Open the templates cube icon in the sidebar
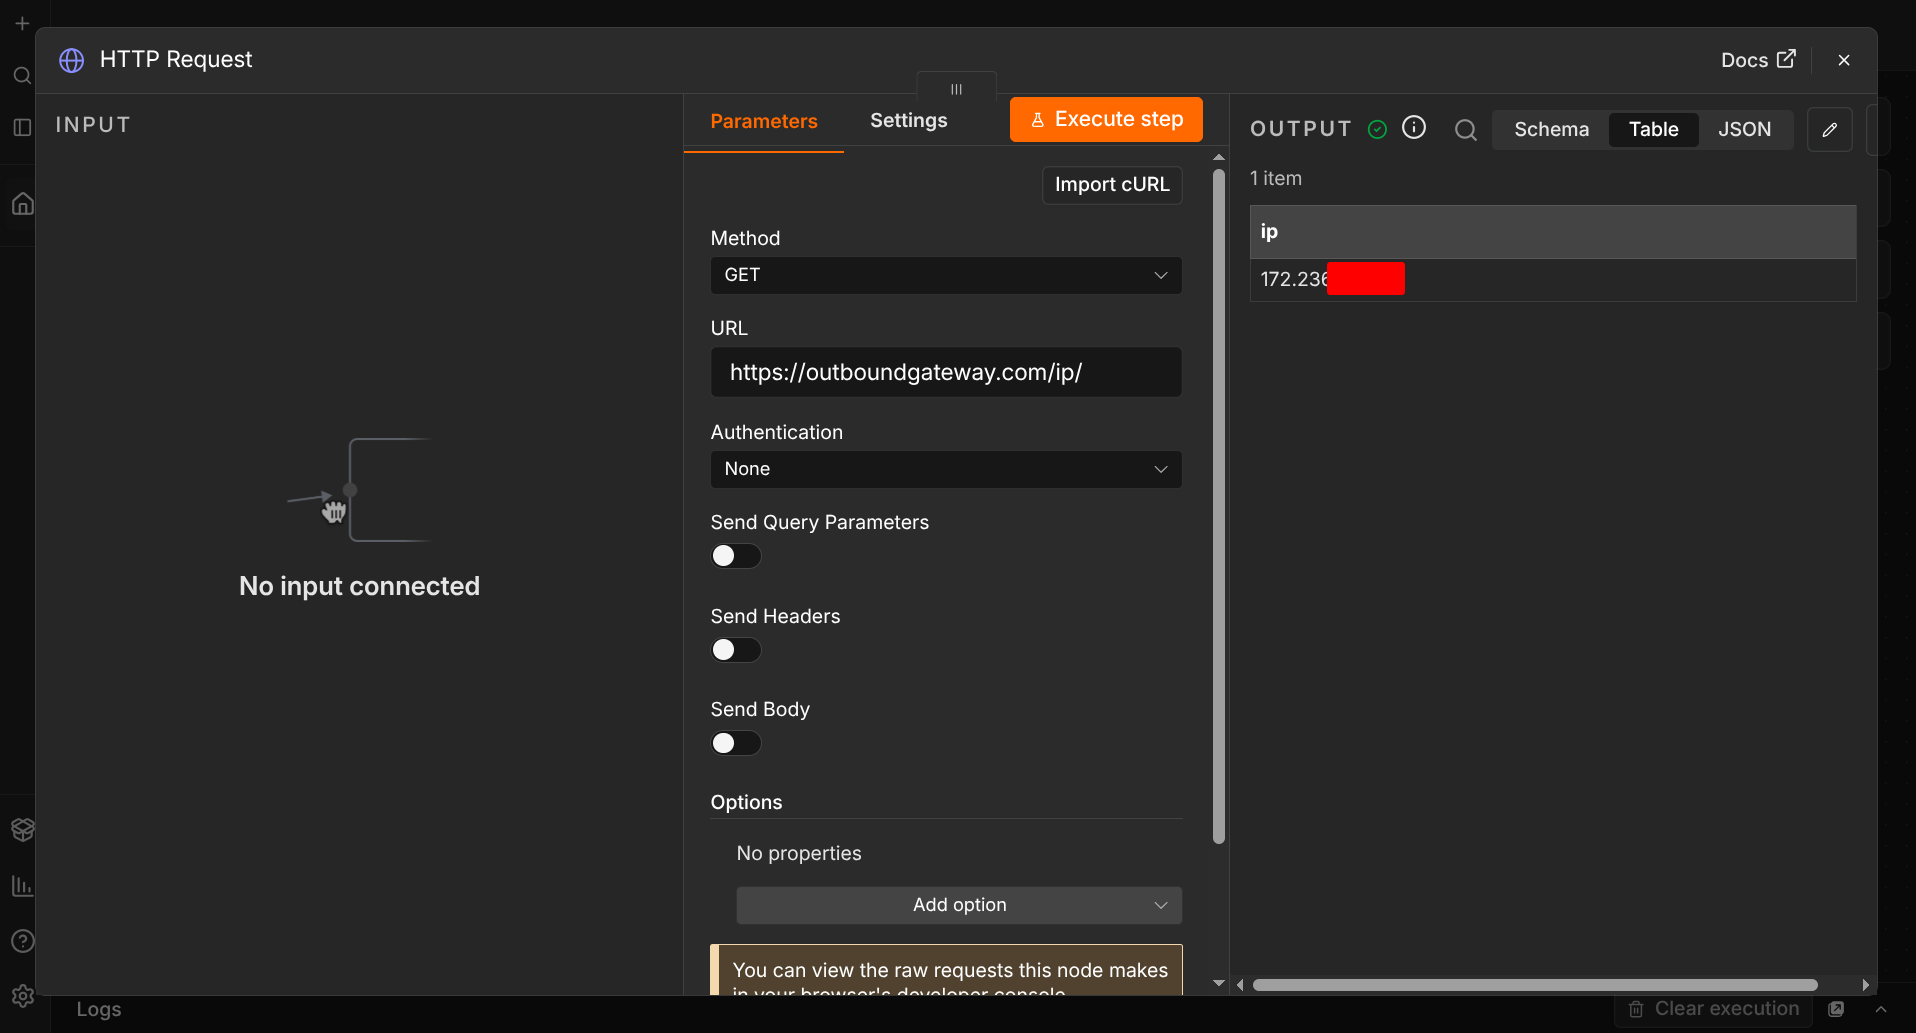 (22, 829)
